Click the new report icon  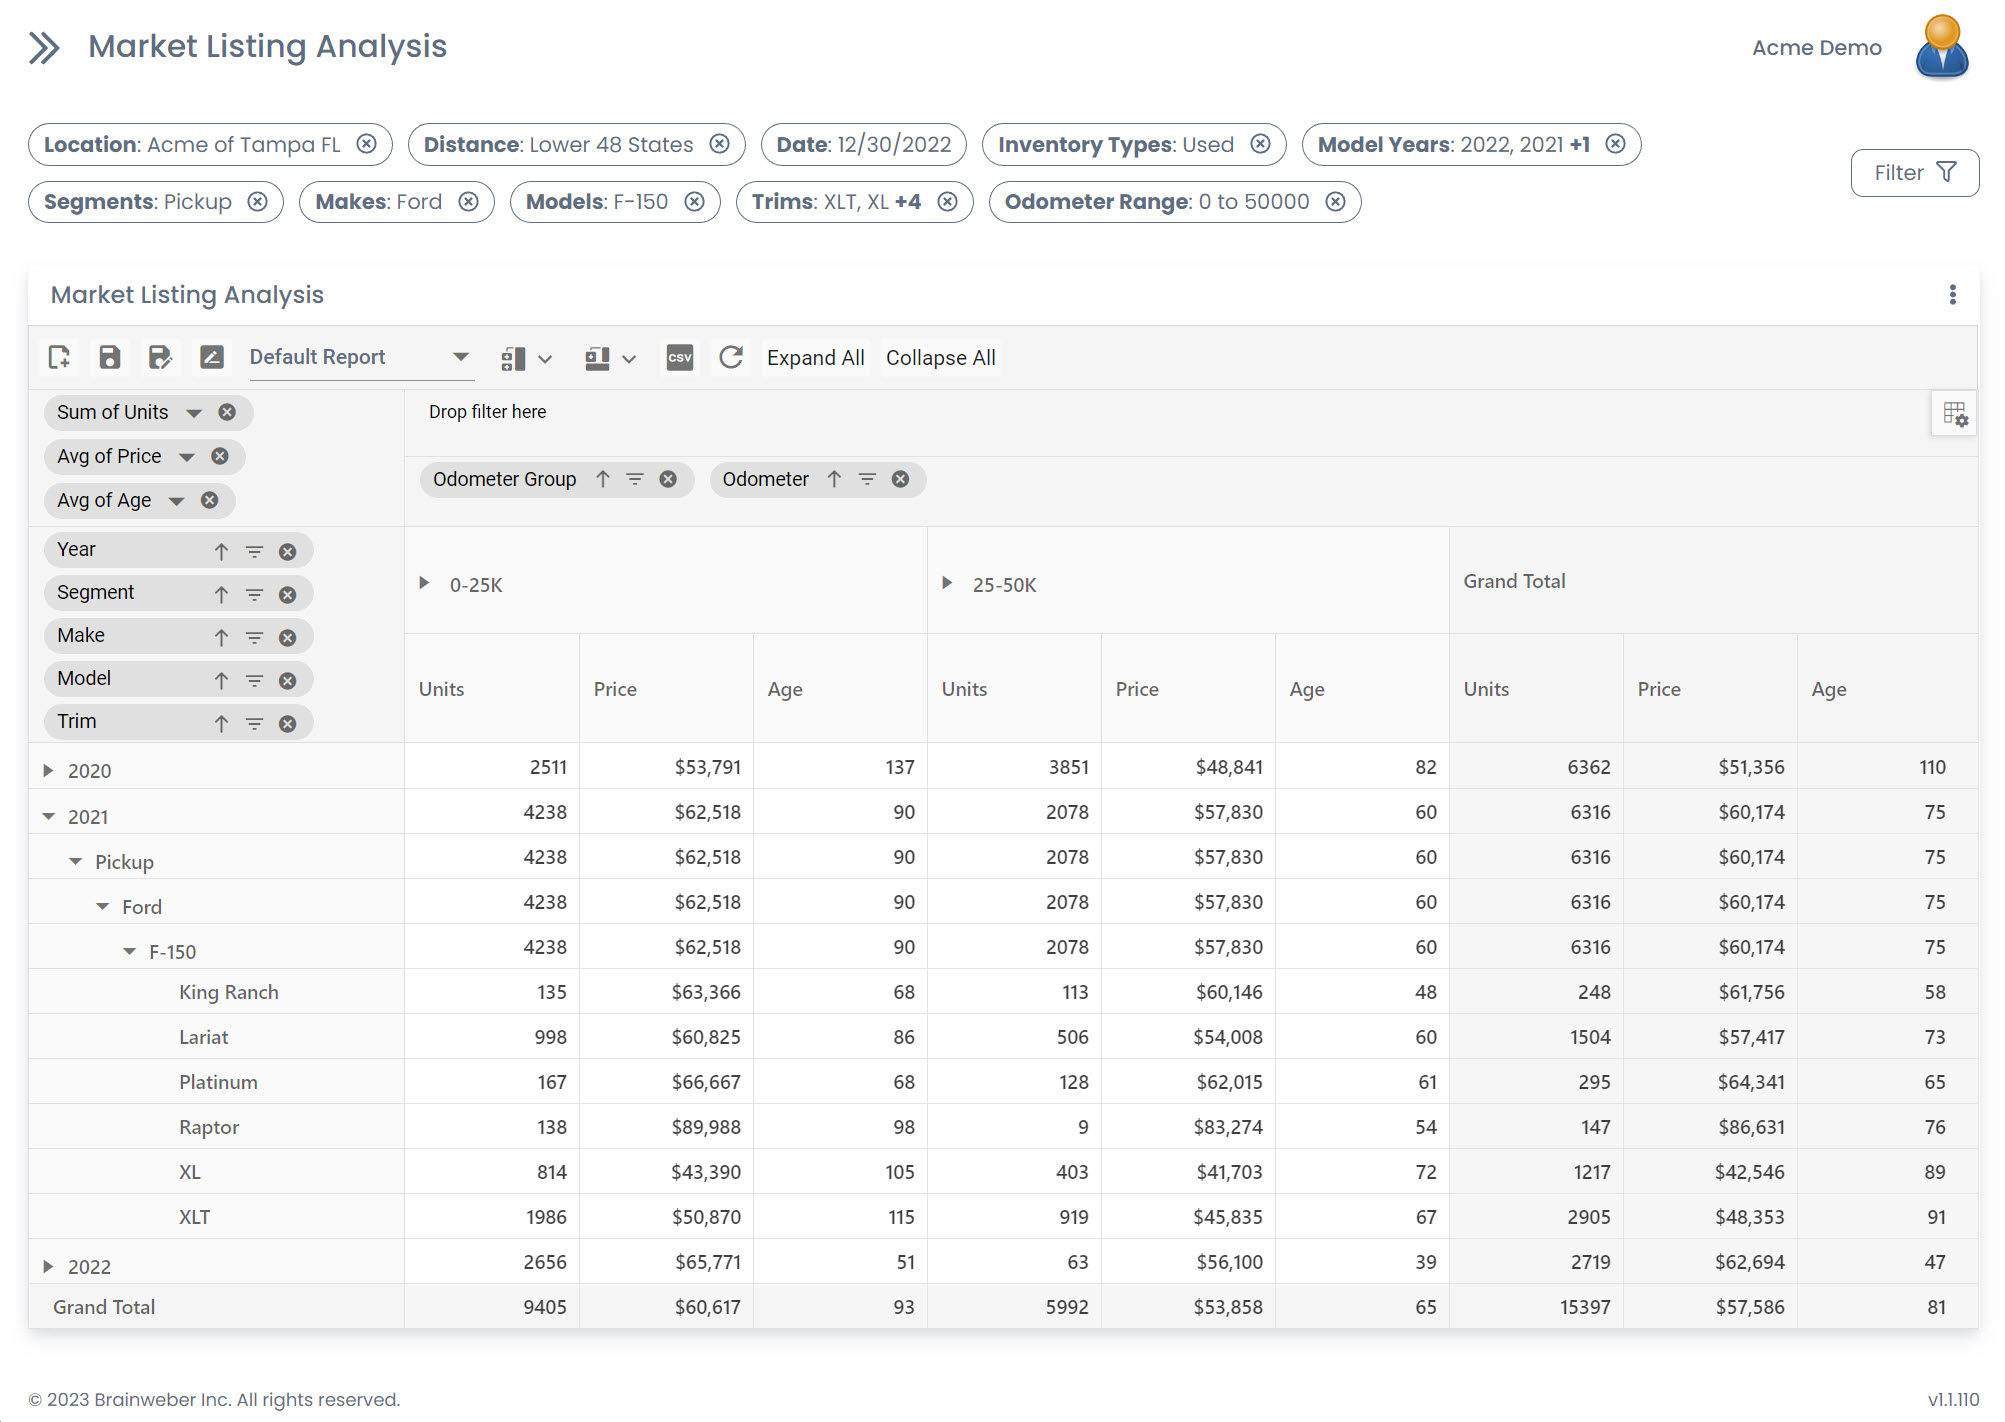59,358
